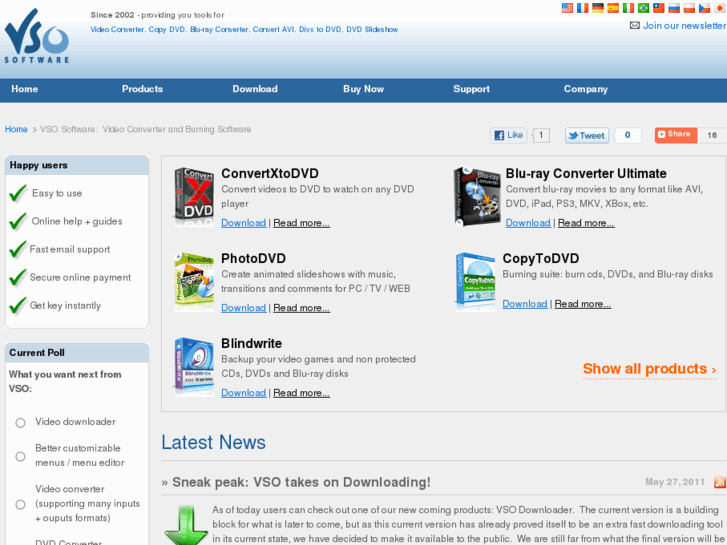Open the Buy Now menu
The width and height of the screenshot is (727, 545).
coord(364,89)
